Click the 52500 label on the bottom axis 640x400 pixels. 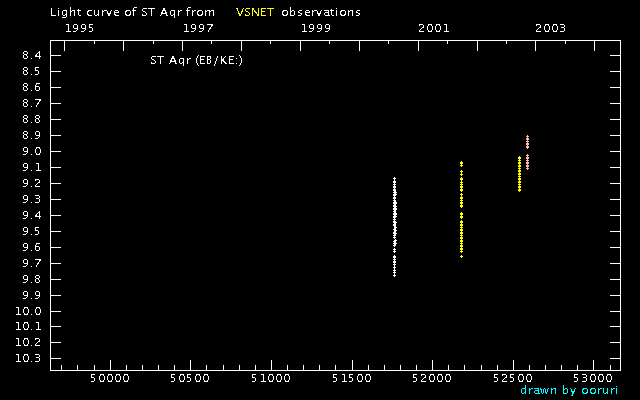pos(513,378)
